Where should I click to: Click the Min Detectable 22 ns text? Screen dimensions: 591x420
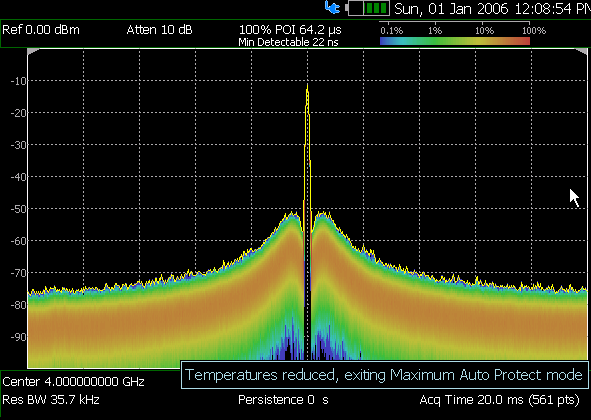click(x=288, y=42)
